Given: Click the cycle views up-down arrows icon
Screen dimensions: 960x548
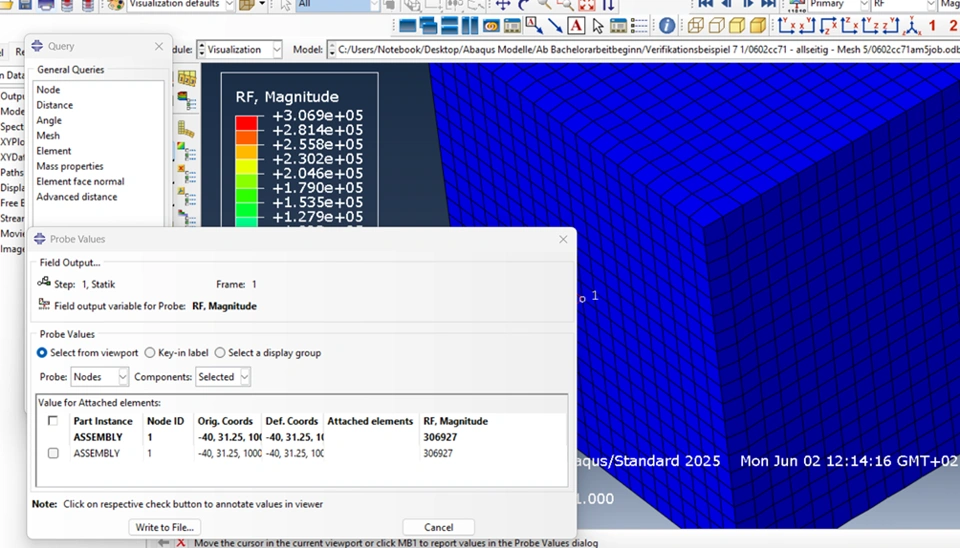Looking at the screenshot, I should click(608, 5).
